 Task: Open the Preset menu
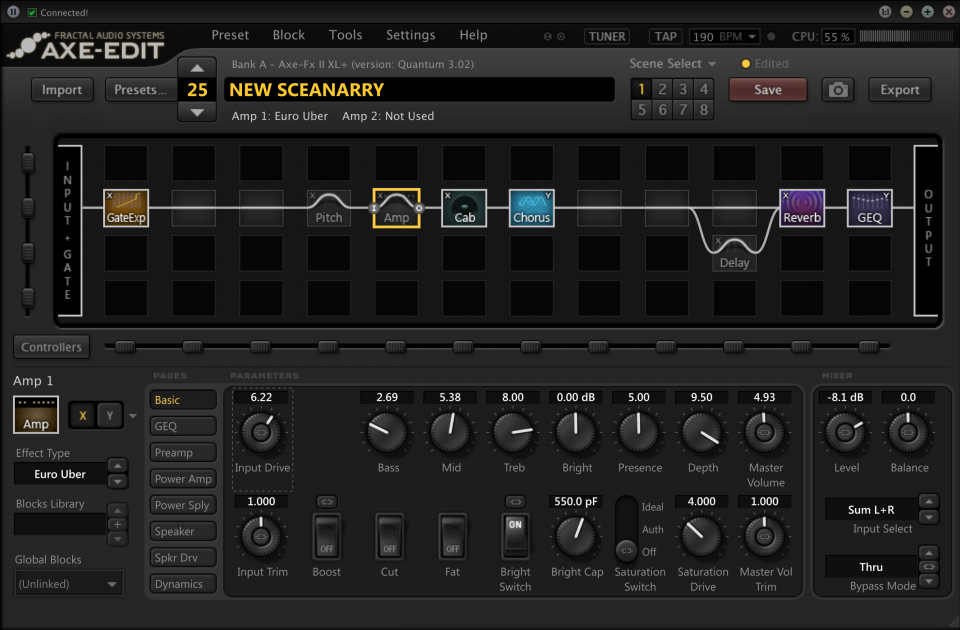tap(230, 35)
